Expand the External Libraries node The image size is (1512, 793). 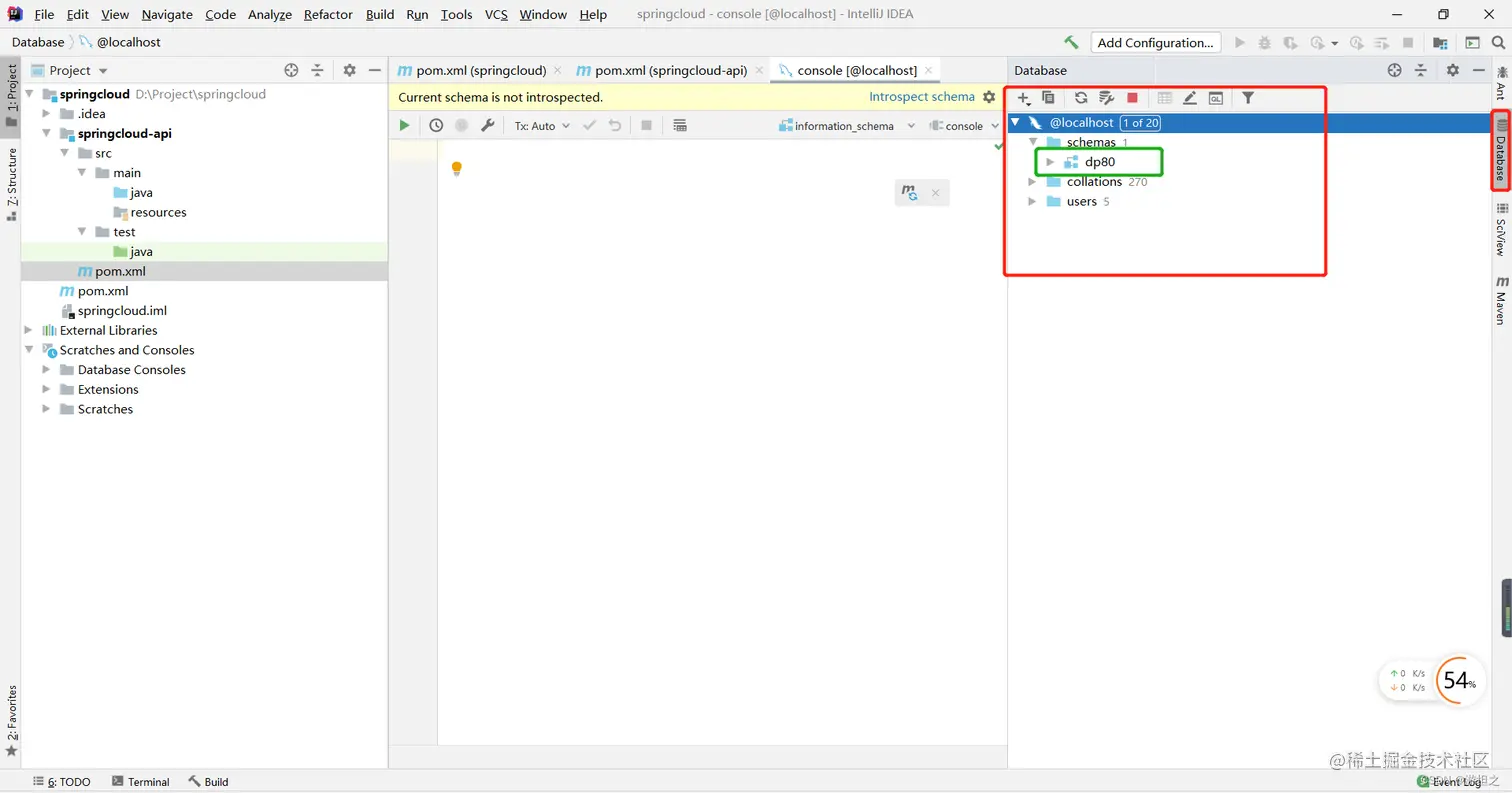coord(29,330)
